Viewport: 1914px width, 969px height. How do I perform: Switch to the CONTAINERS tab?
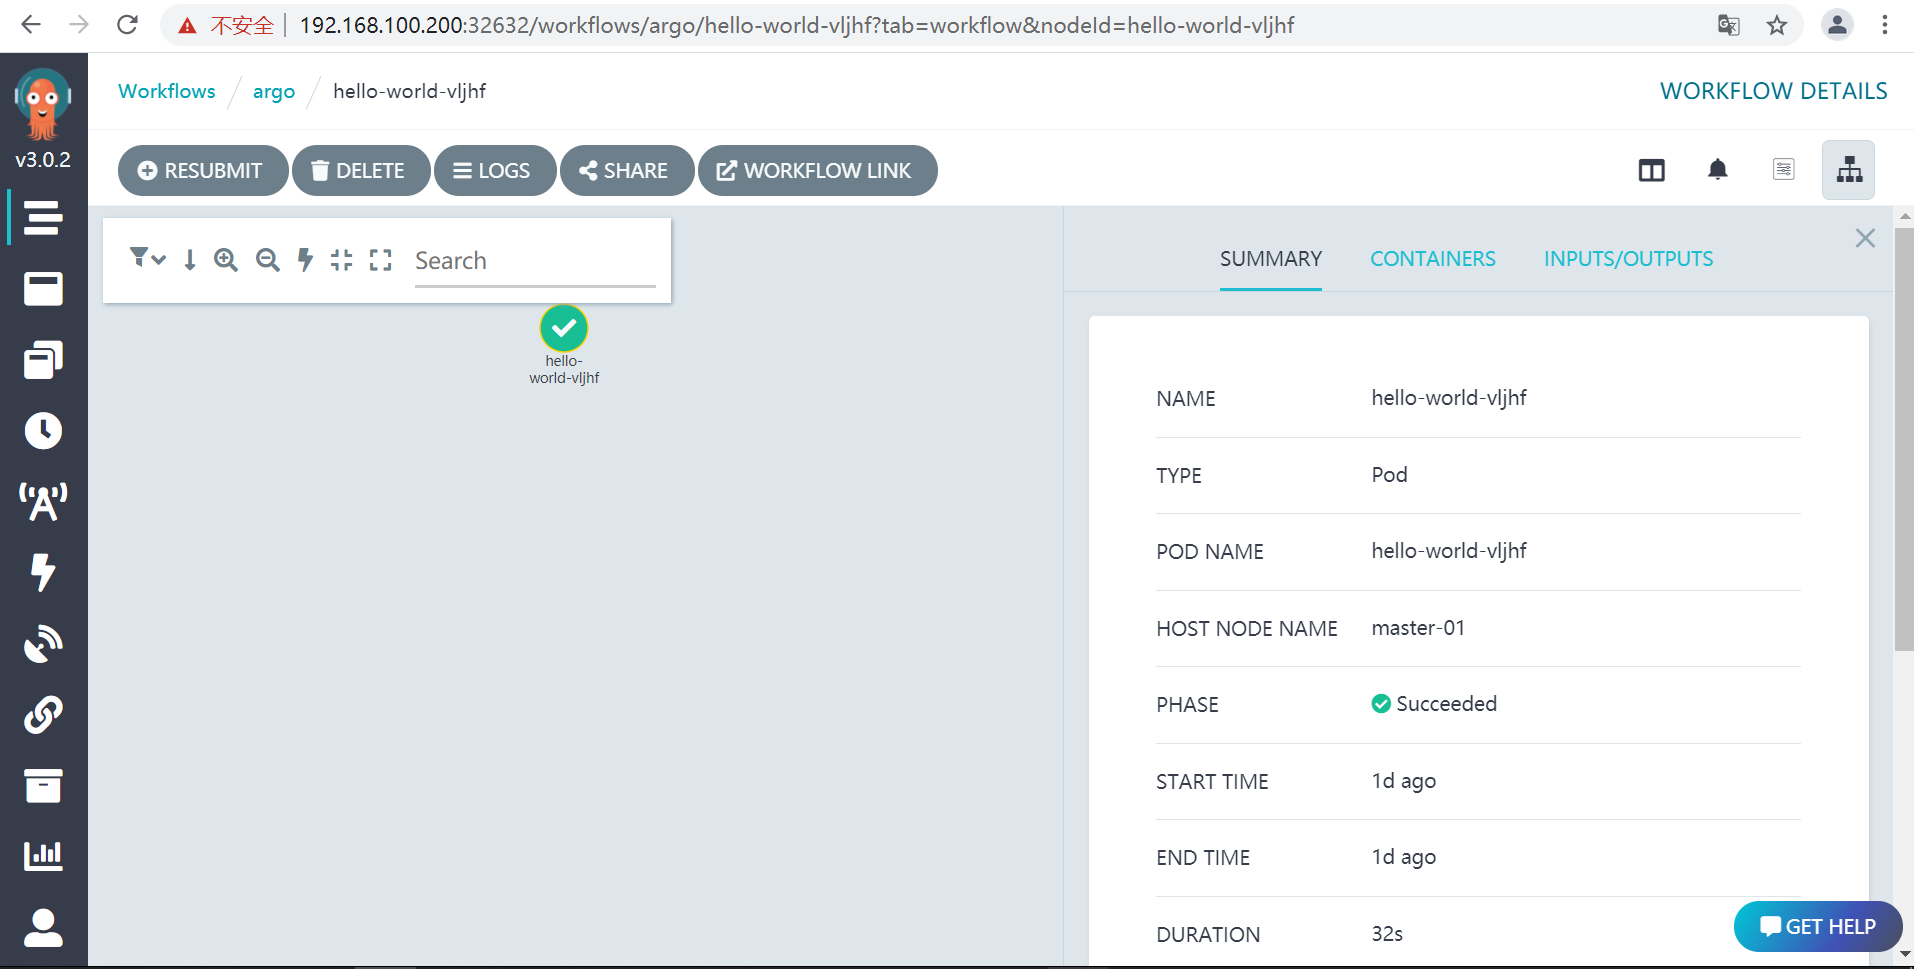pyautogui.click(x=1432, y=258)
